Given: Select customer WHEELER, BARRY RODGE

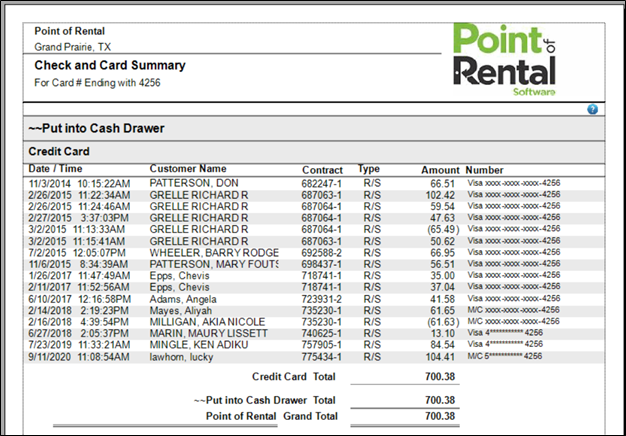Looking at the screenshot, I should click(x=214, y=253).
